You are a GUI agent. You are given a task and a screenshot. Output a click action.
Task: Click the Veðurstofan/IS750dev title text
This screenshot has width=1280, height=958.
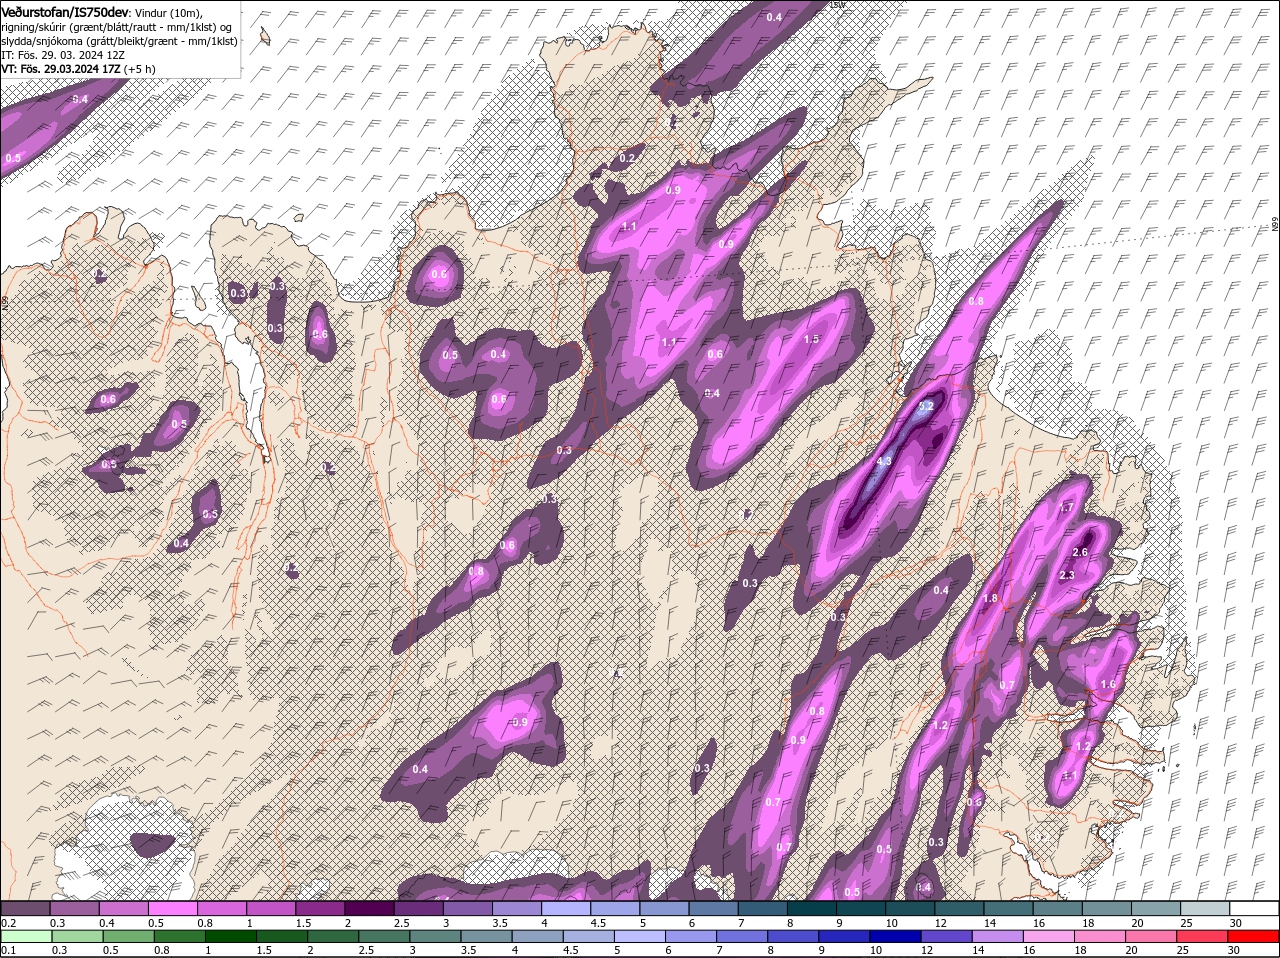[x=65, y=11]
